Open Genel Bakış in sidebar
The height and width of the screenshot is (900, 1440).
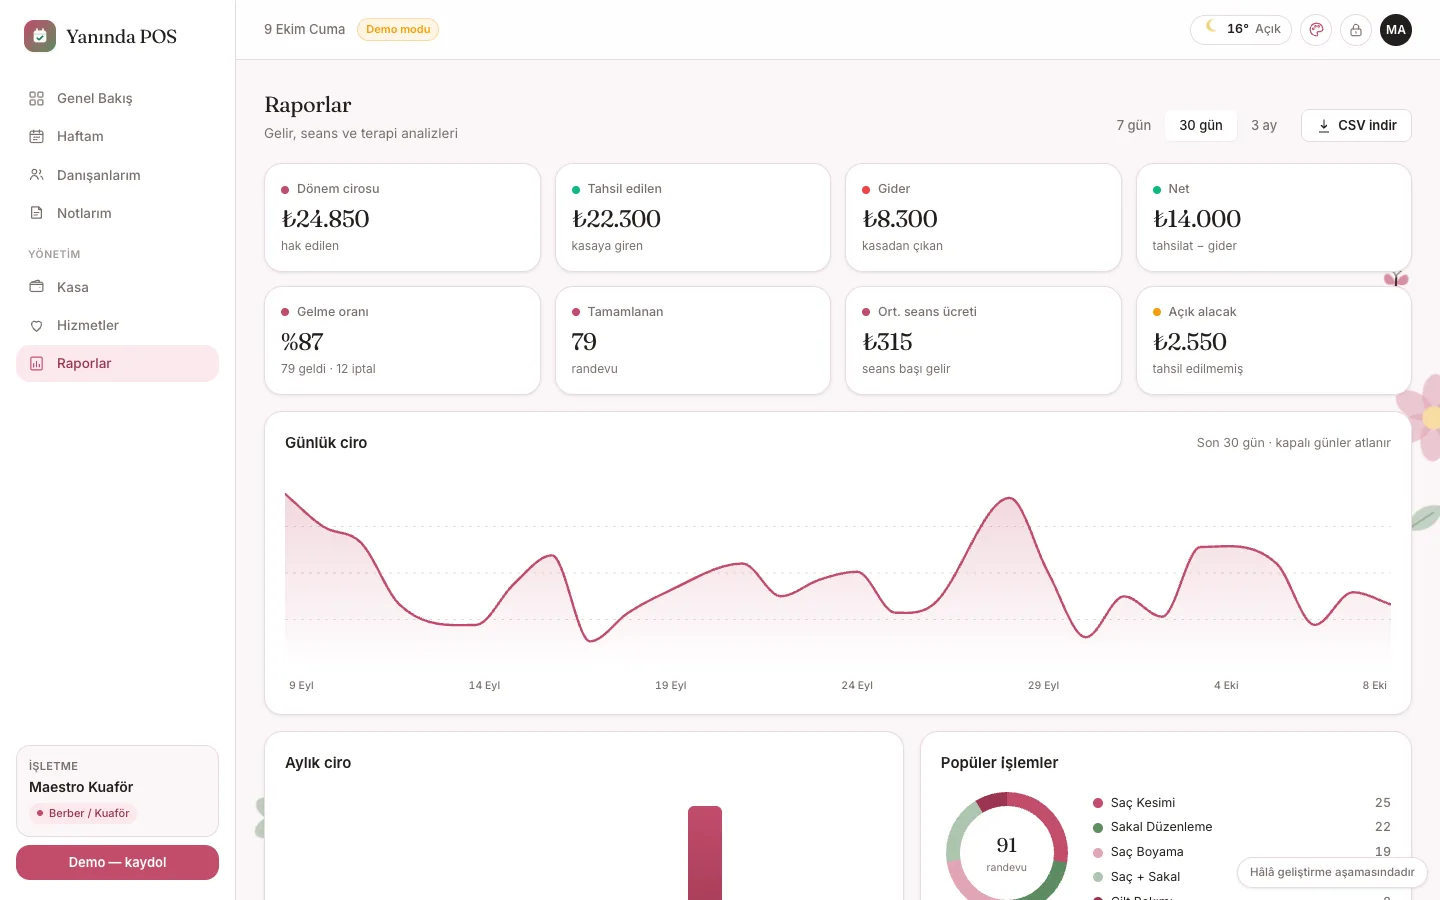[x=117, y=98]
